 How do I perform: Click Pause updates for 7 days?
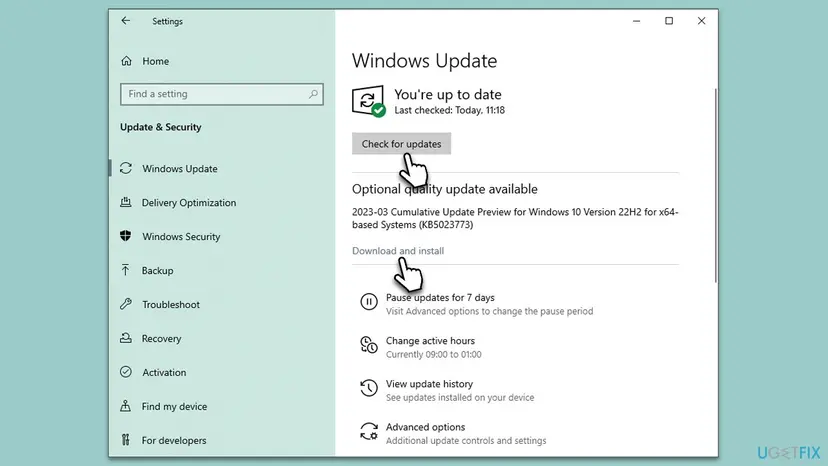pos(440,297)
